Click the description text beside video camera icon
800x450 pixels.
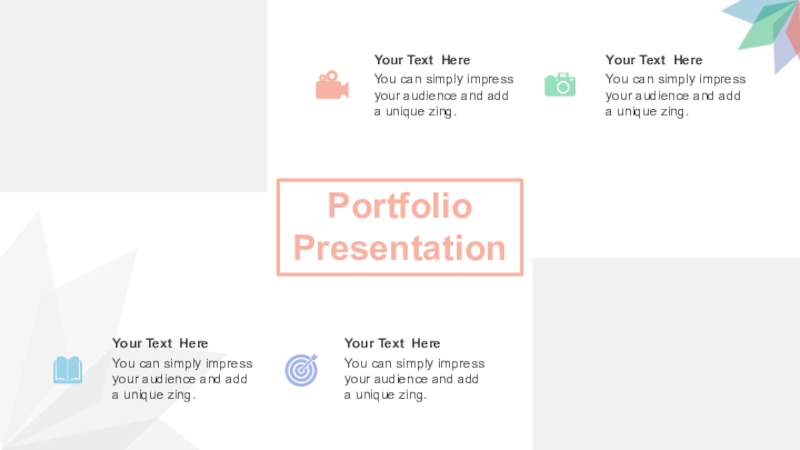click(443, 95)
